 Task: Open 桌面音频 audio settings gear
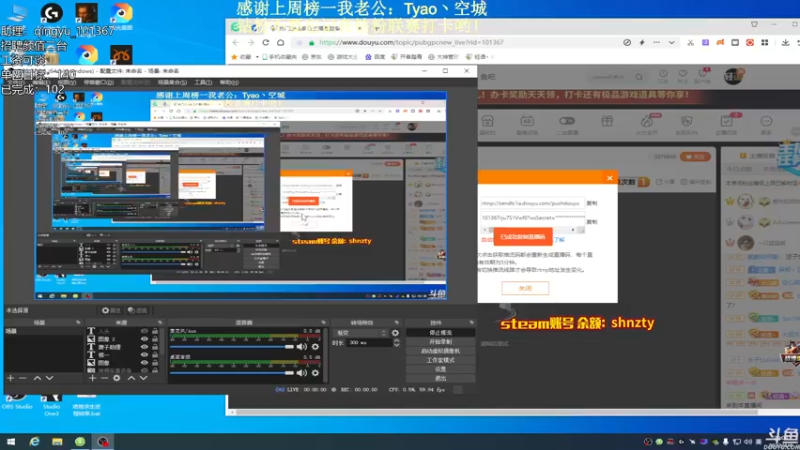(x=315, y=373)
